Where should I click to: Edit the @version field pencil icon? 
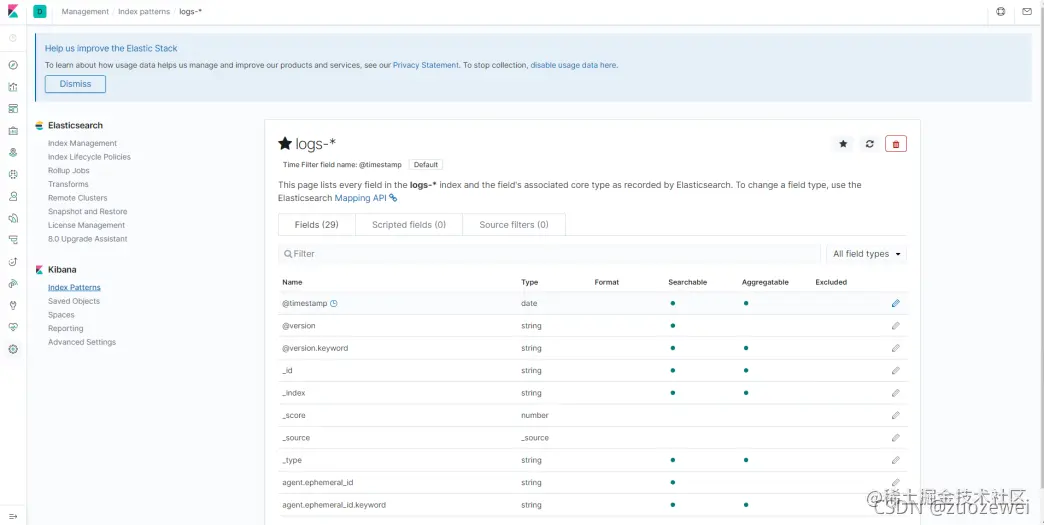896,326
